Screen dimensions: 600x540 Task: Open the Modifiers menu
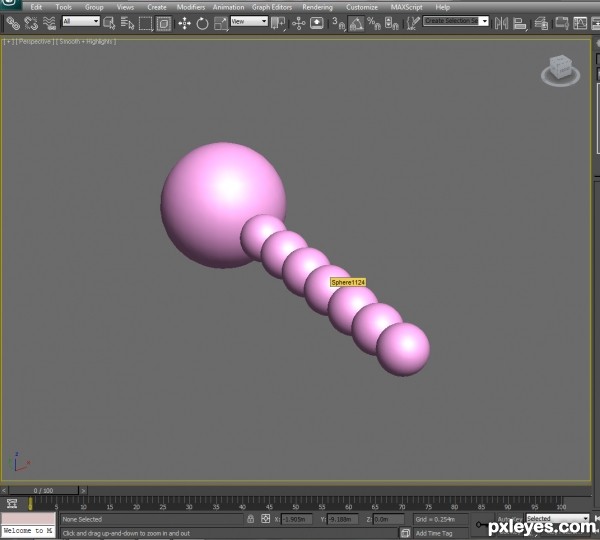[191, 7]
